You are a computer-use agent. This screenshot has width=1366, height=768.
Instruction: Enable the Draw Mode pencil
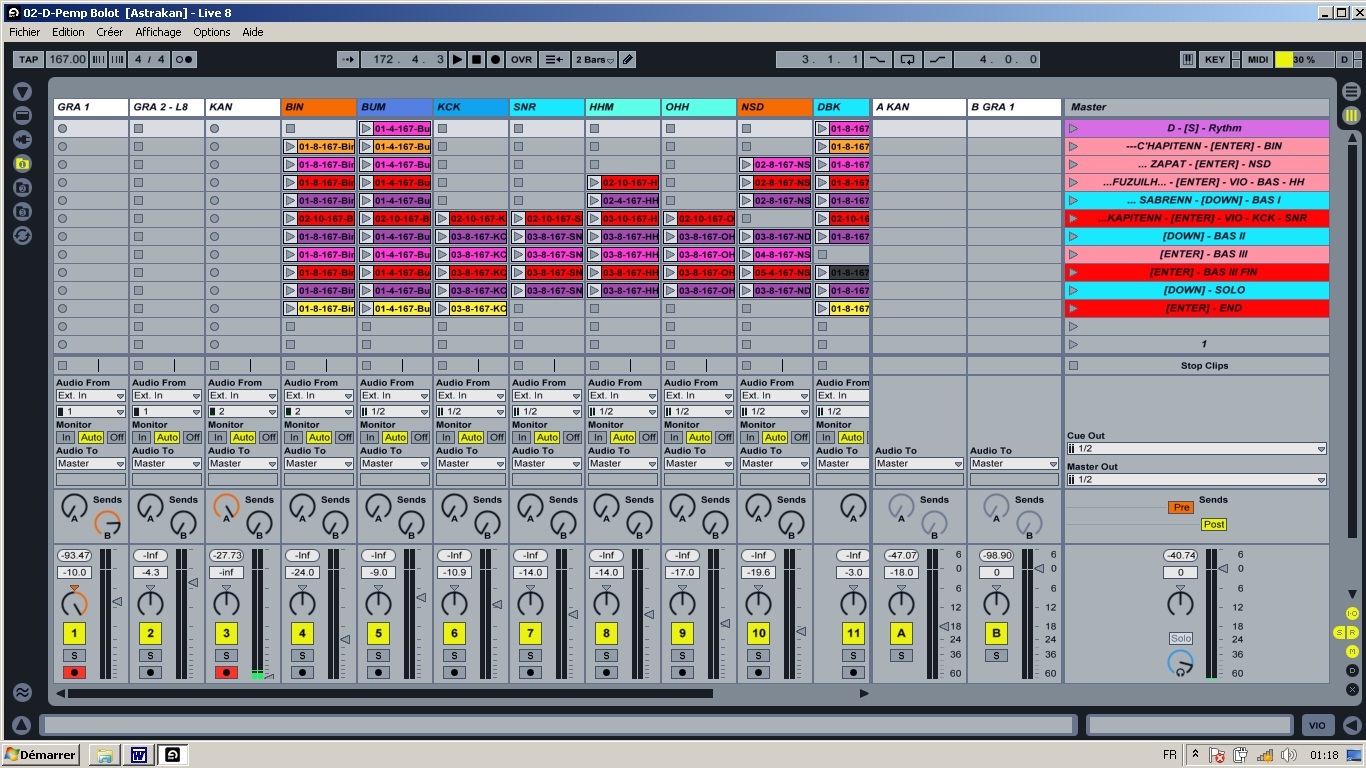point(628,60)
